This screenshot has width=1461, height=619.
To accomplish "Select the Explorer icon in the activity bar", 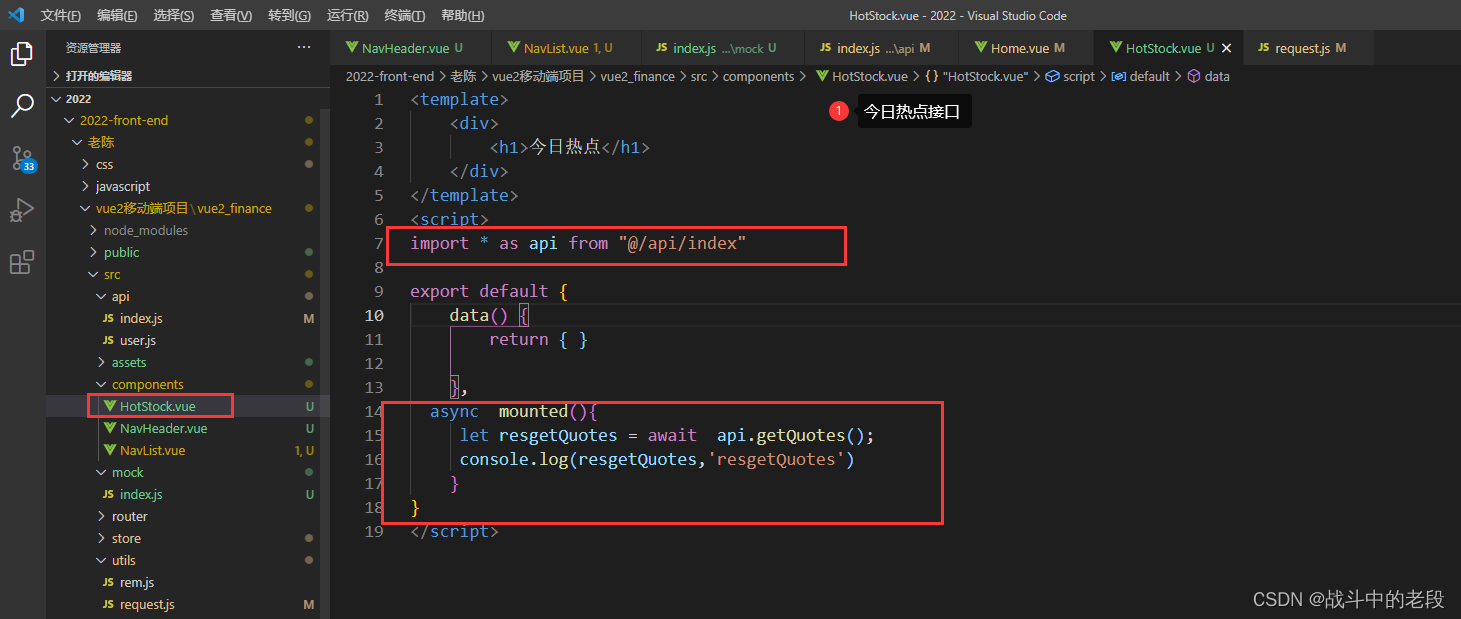I will pos(22,55).
